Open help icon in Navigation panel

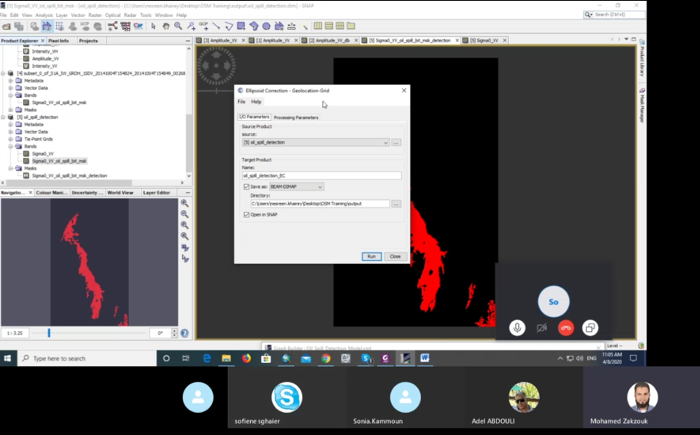click(184, 333)
